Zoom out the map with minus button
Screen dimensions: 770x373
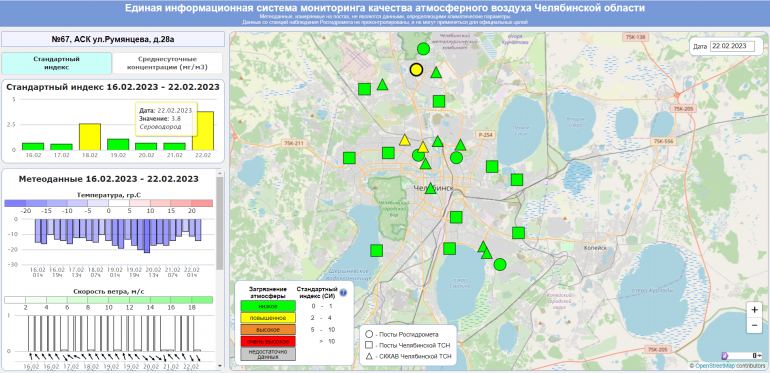[x=754, y=325]
